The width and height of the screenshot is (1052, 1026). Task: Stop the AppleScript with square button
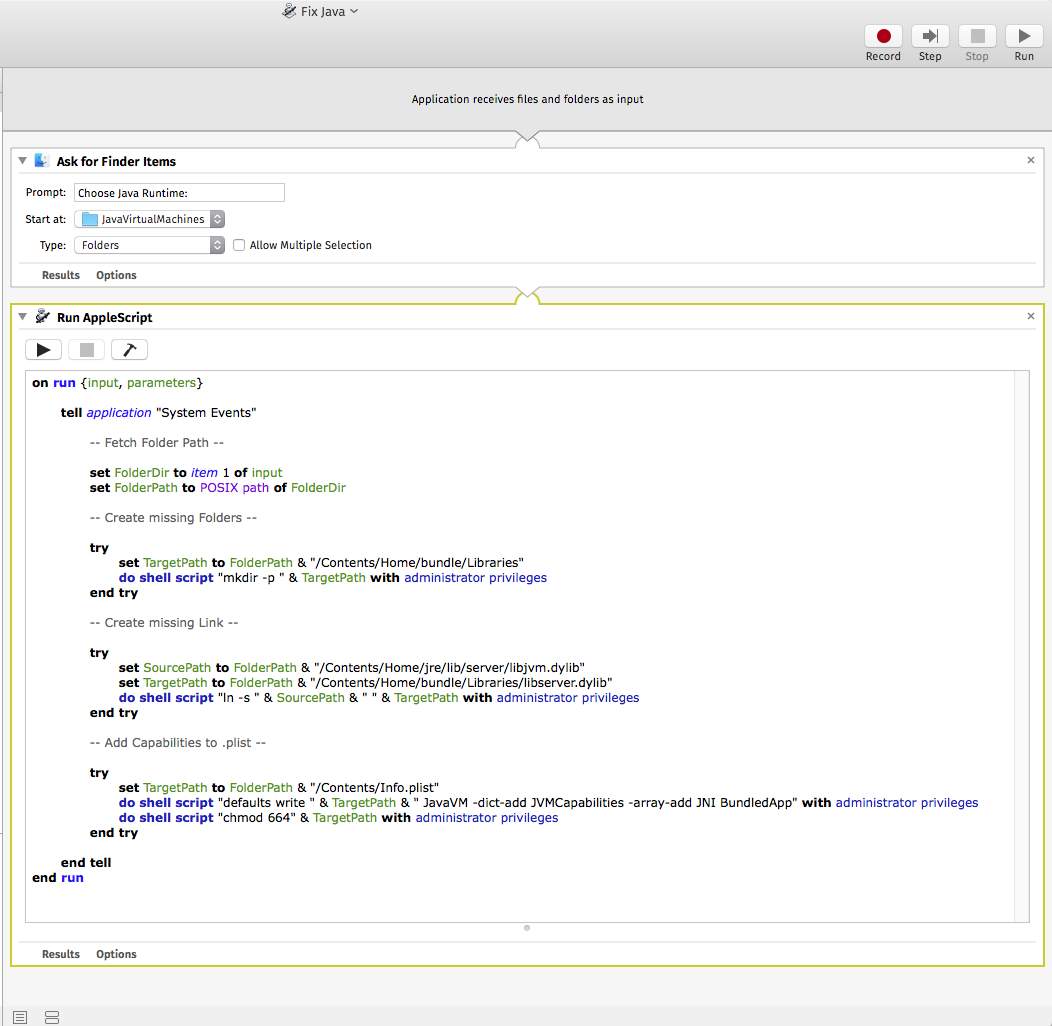pos(86,350)
